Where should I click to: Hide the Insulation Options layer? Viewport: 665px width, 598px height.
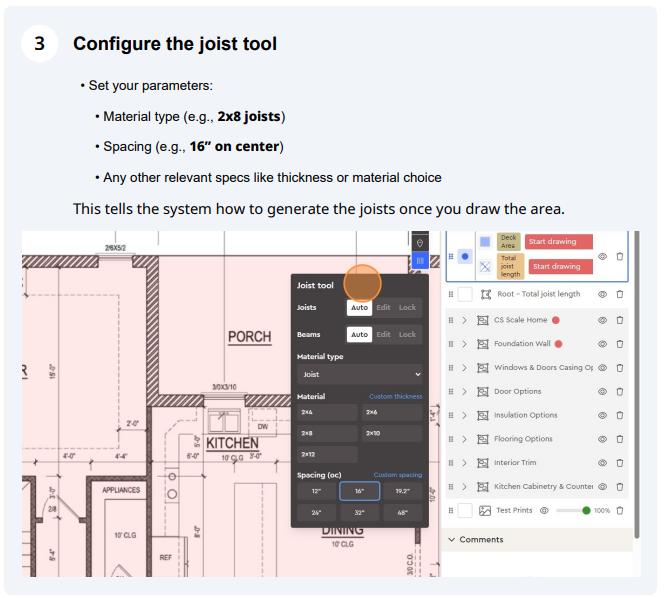602,415
